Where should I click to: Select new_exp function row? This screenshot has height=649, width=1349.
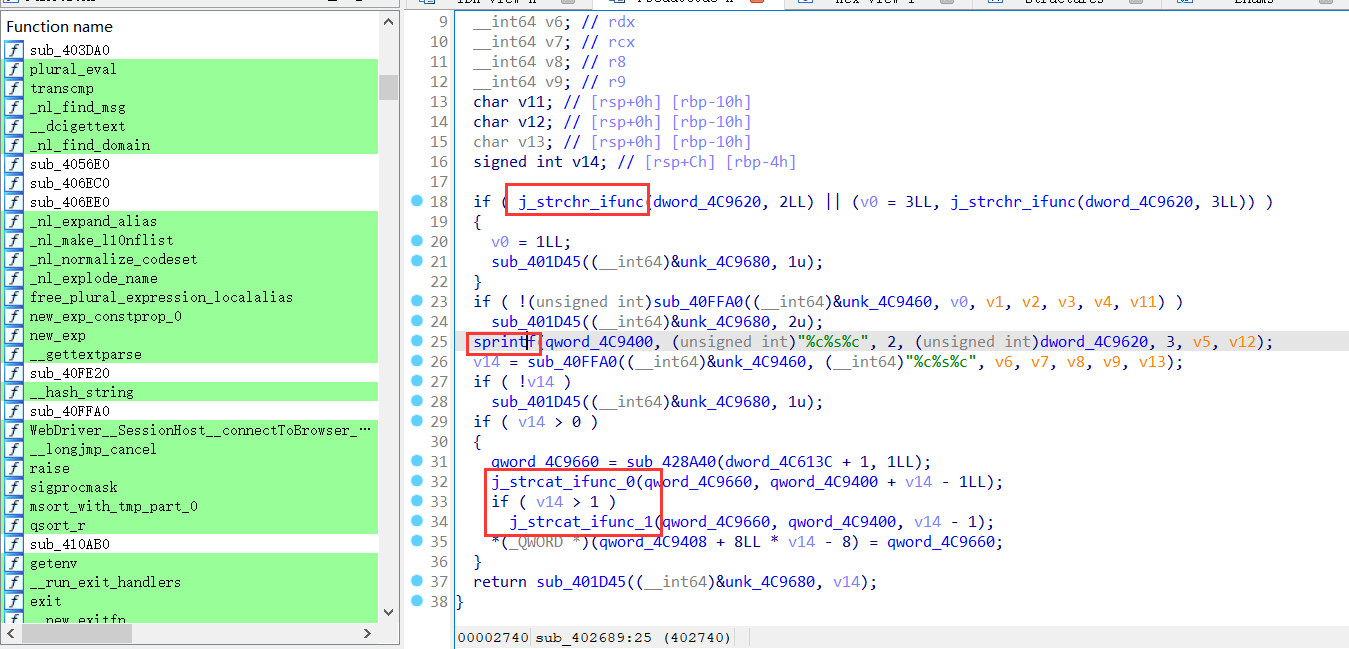tap(190, 335)
